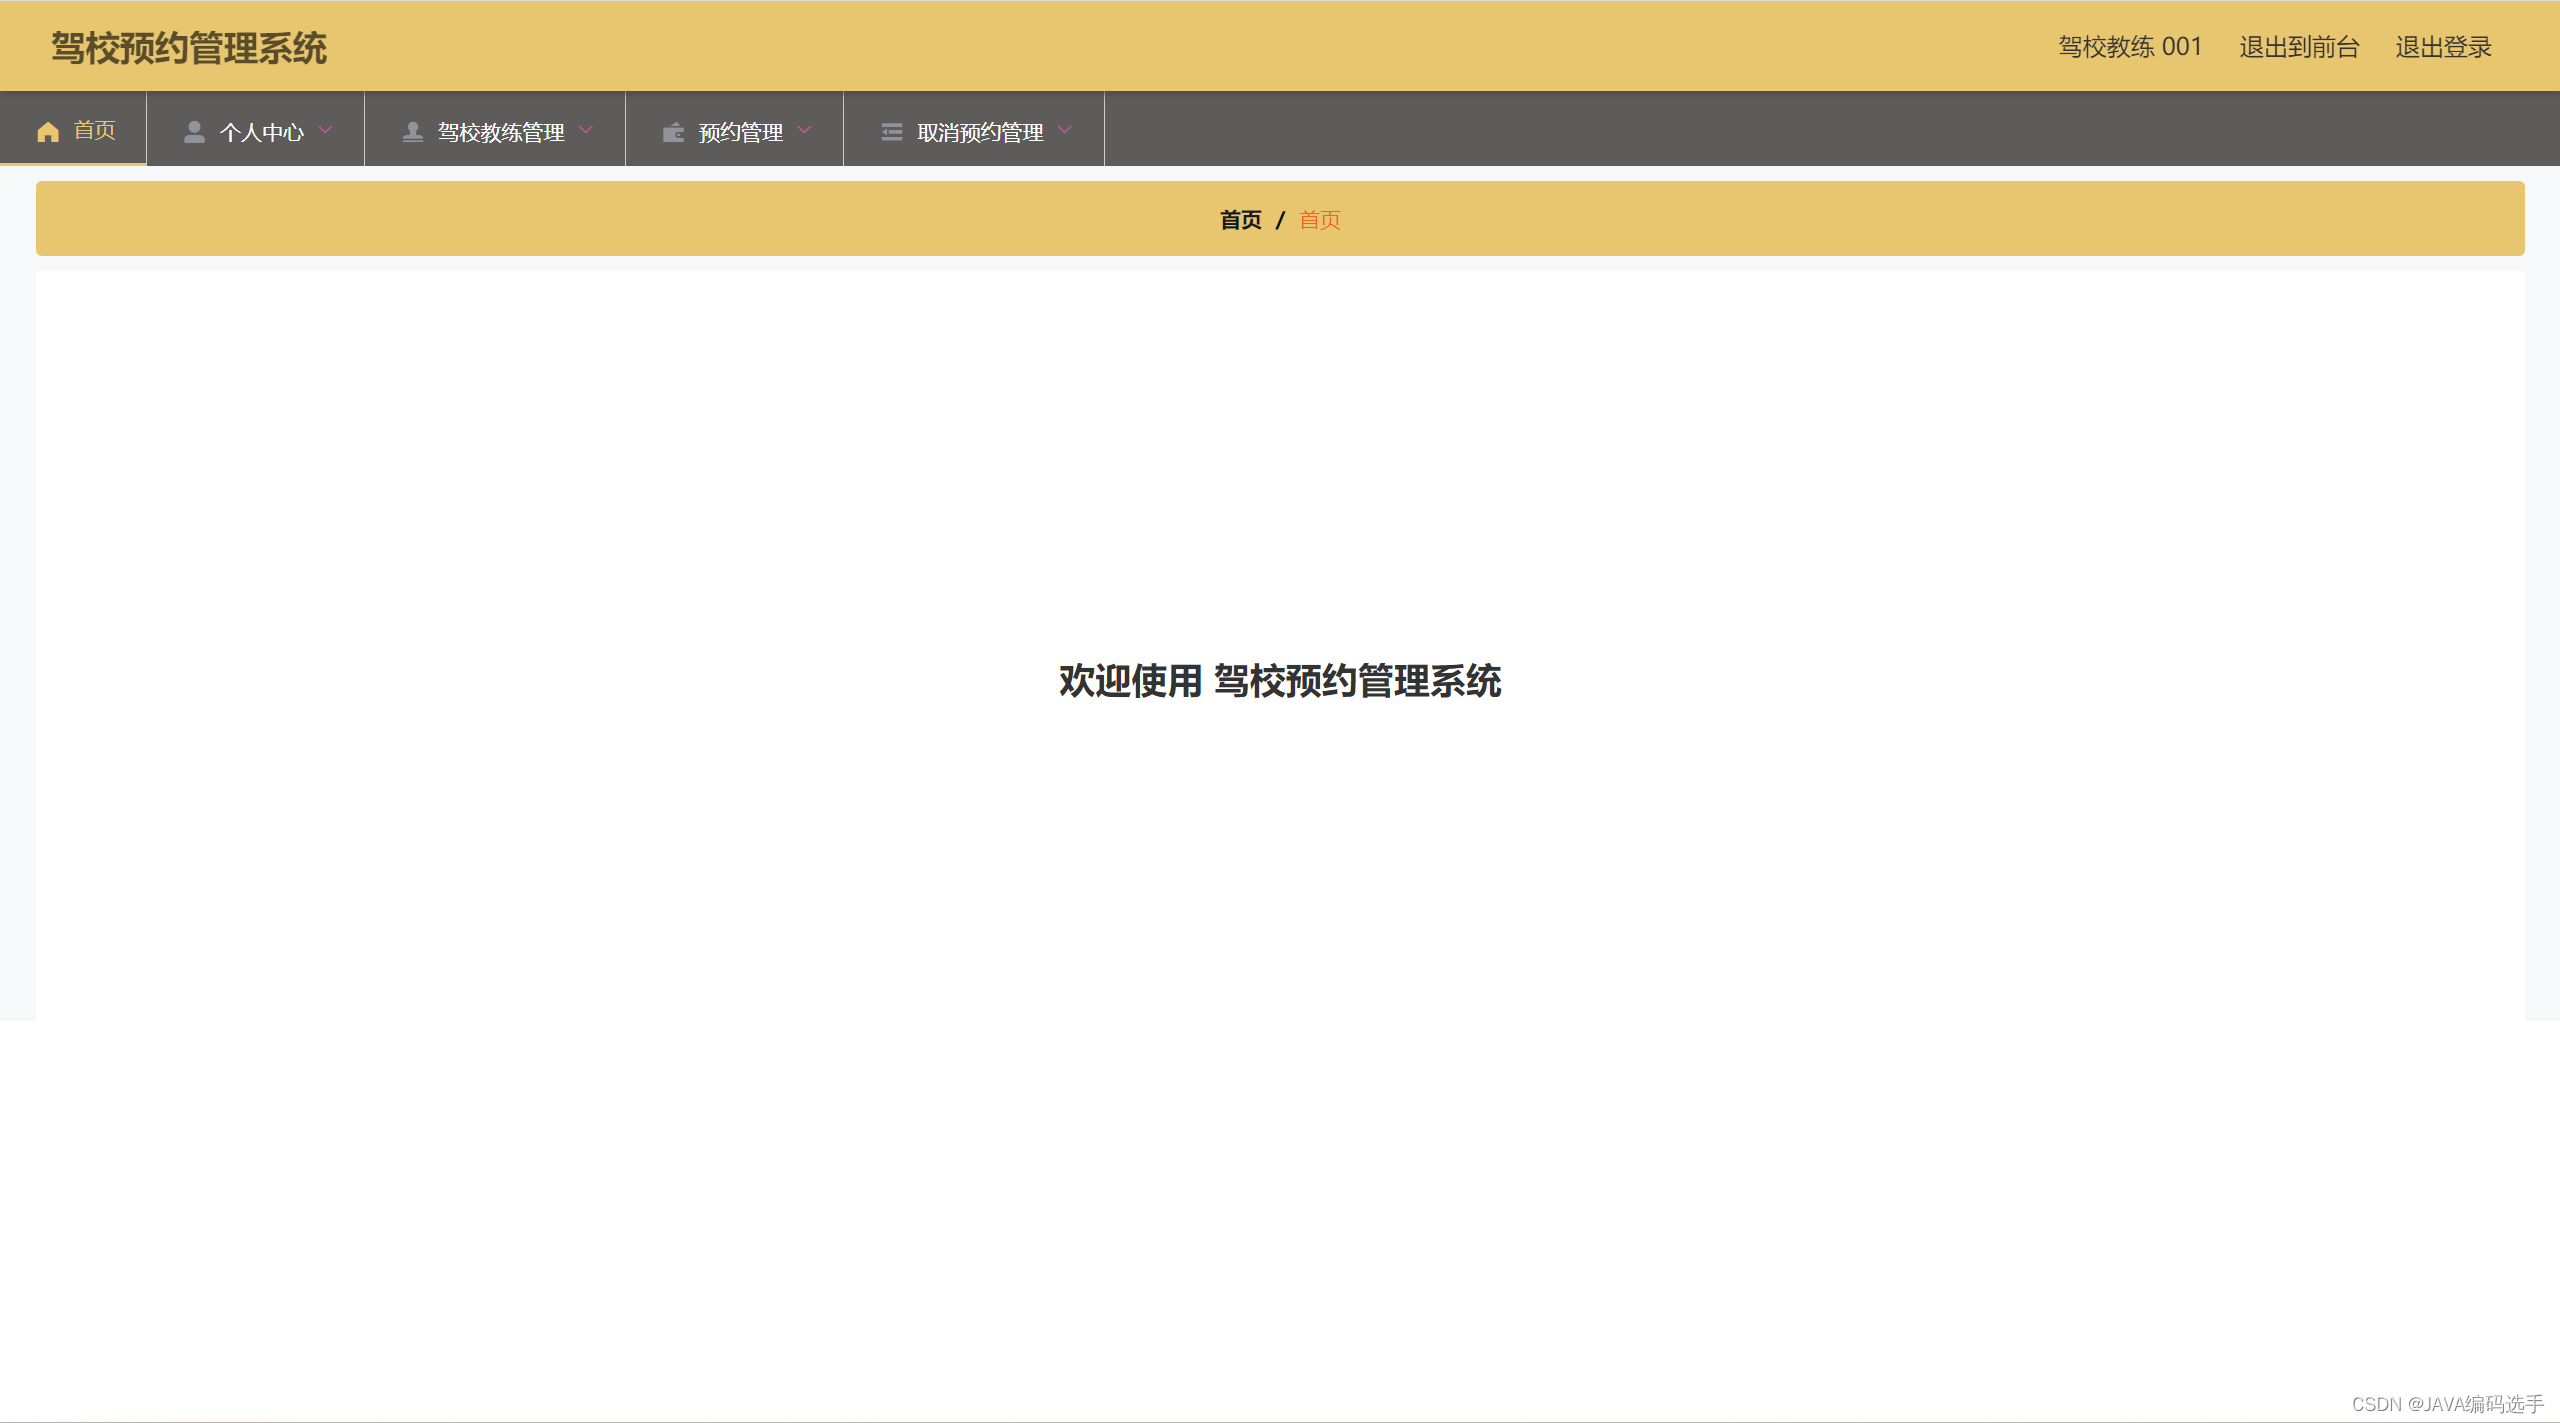Click the list icon on 取消预约管理
The image size is (2560, 1423).
pyautogui.click(x=892, y=130)
